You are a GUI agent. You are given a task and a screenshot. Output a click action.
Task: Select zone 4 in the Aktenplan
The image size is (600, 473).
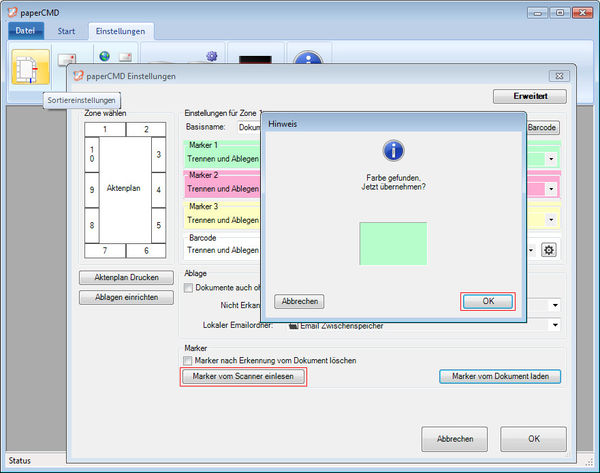158,190
